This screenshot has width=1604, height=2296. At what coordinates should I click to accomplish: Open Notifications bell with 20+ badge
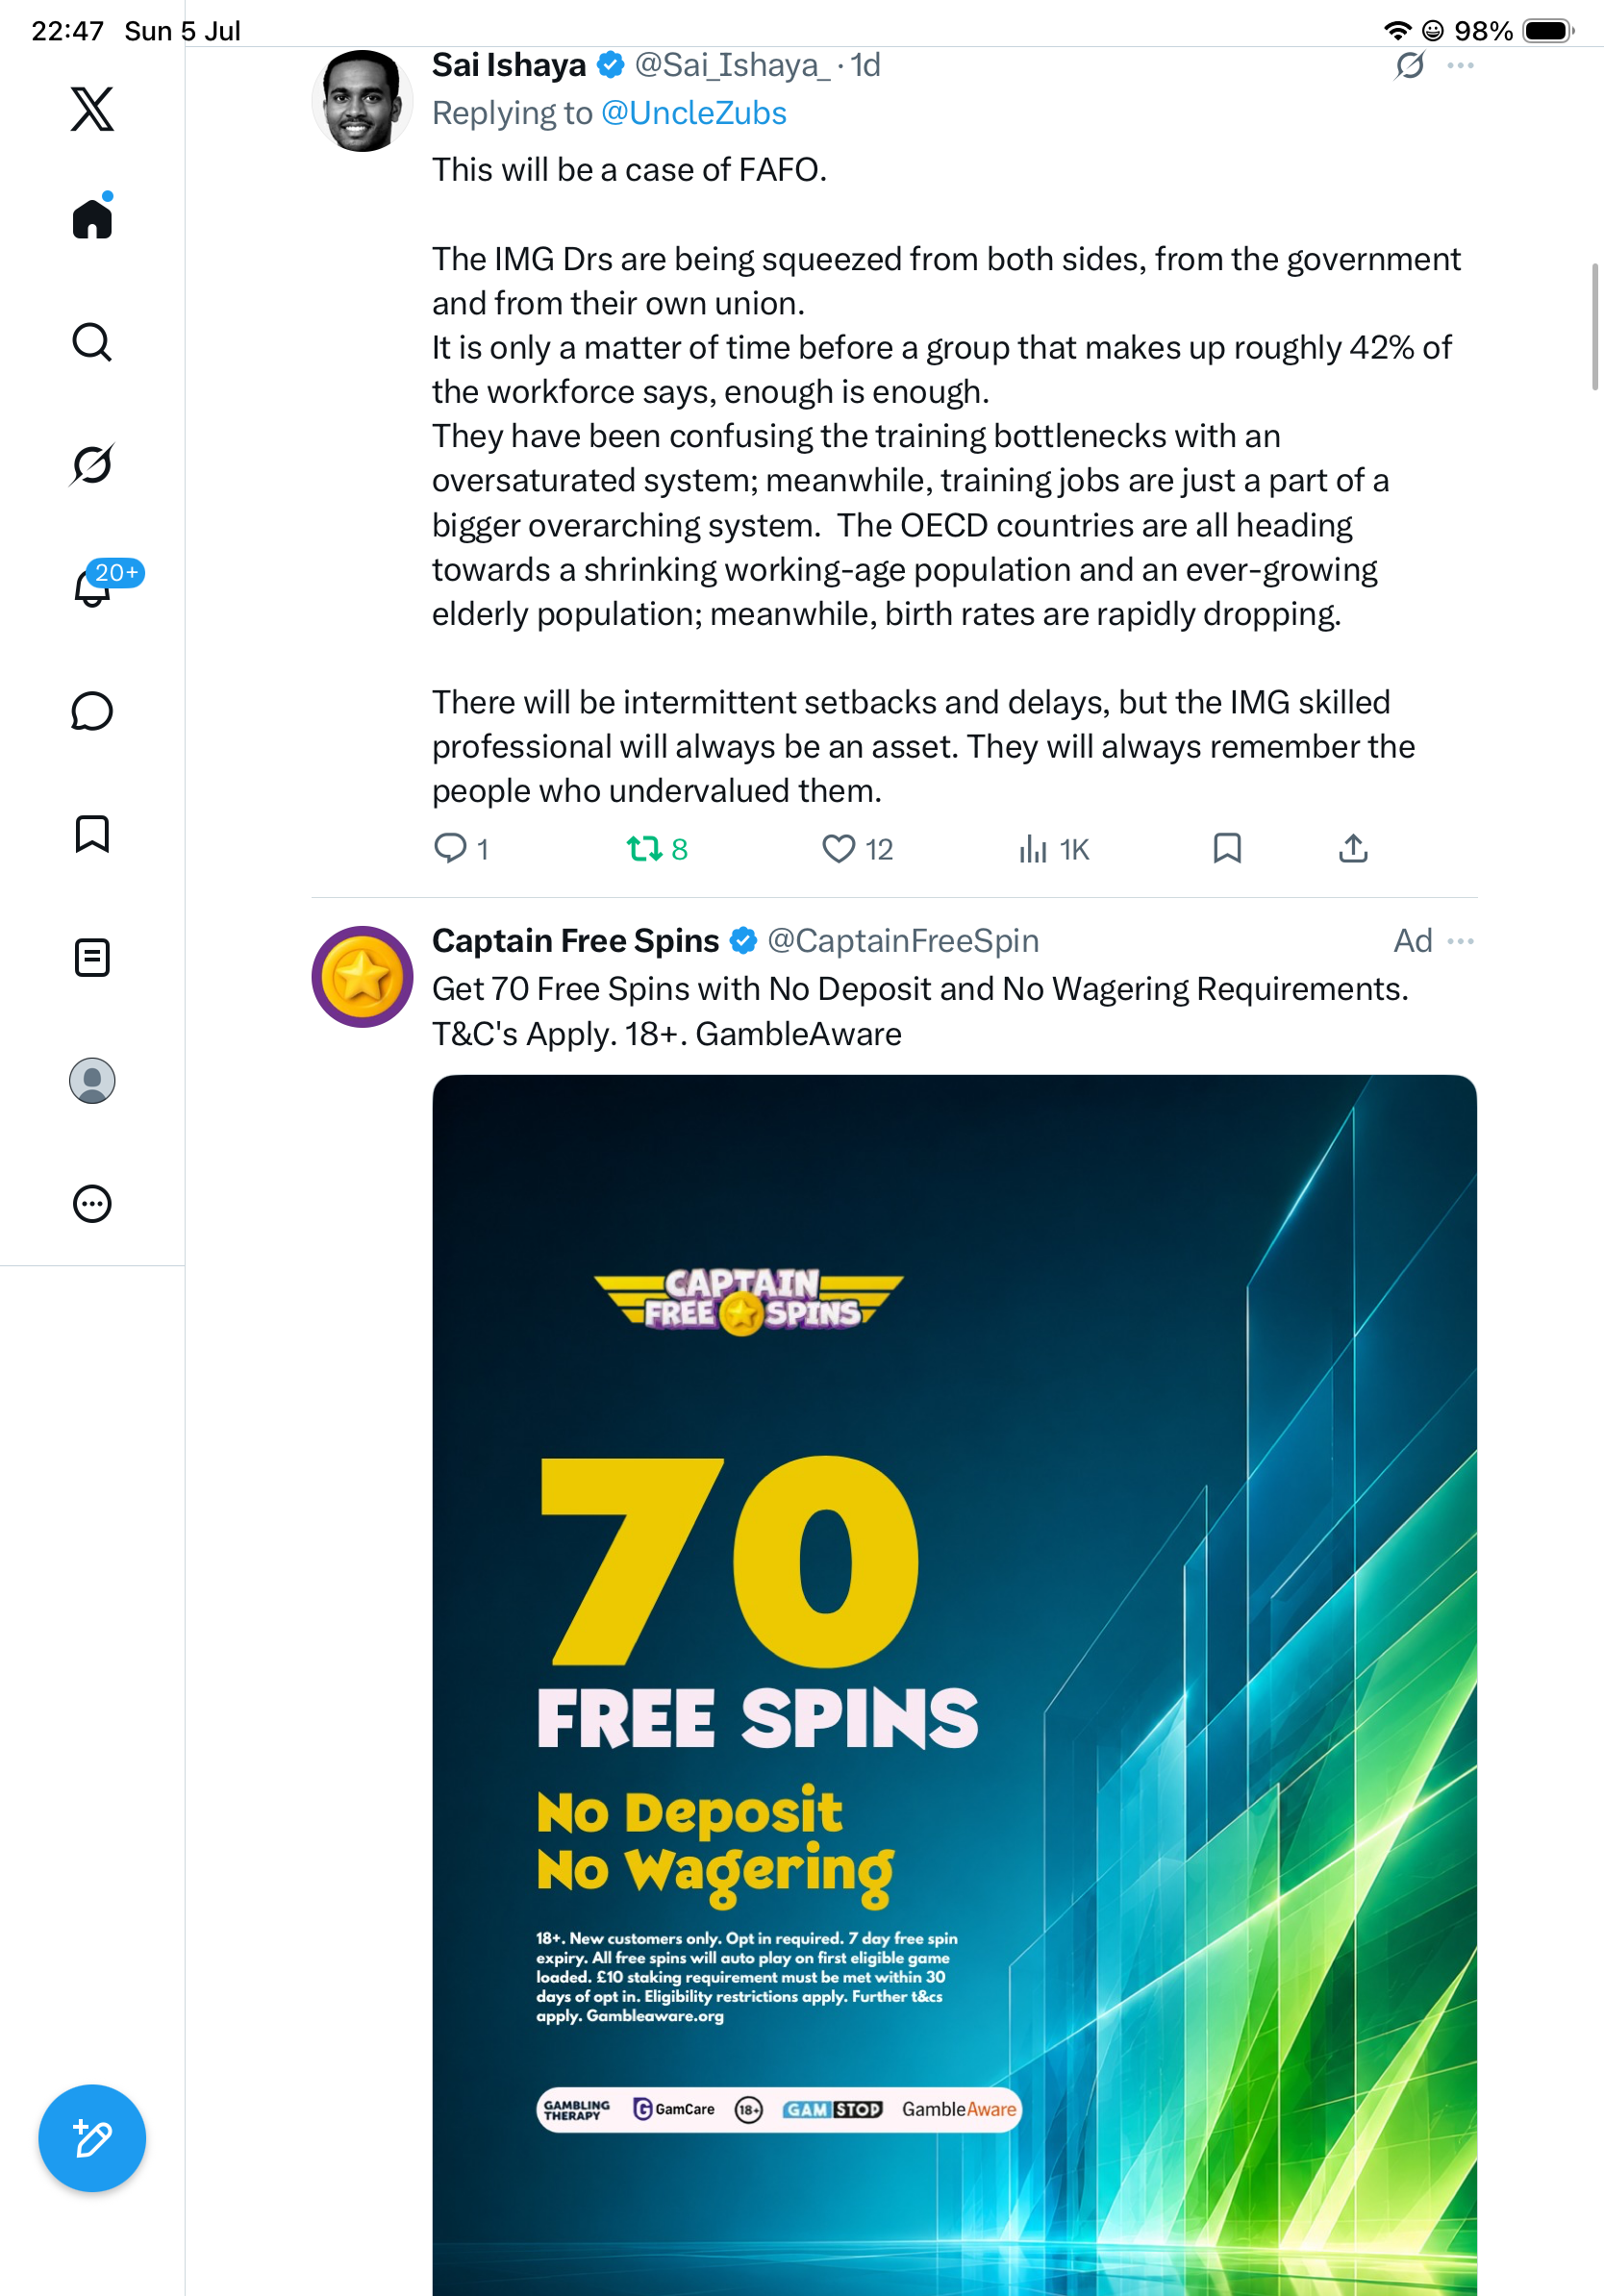92,586
